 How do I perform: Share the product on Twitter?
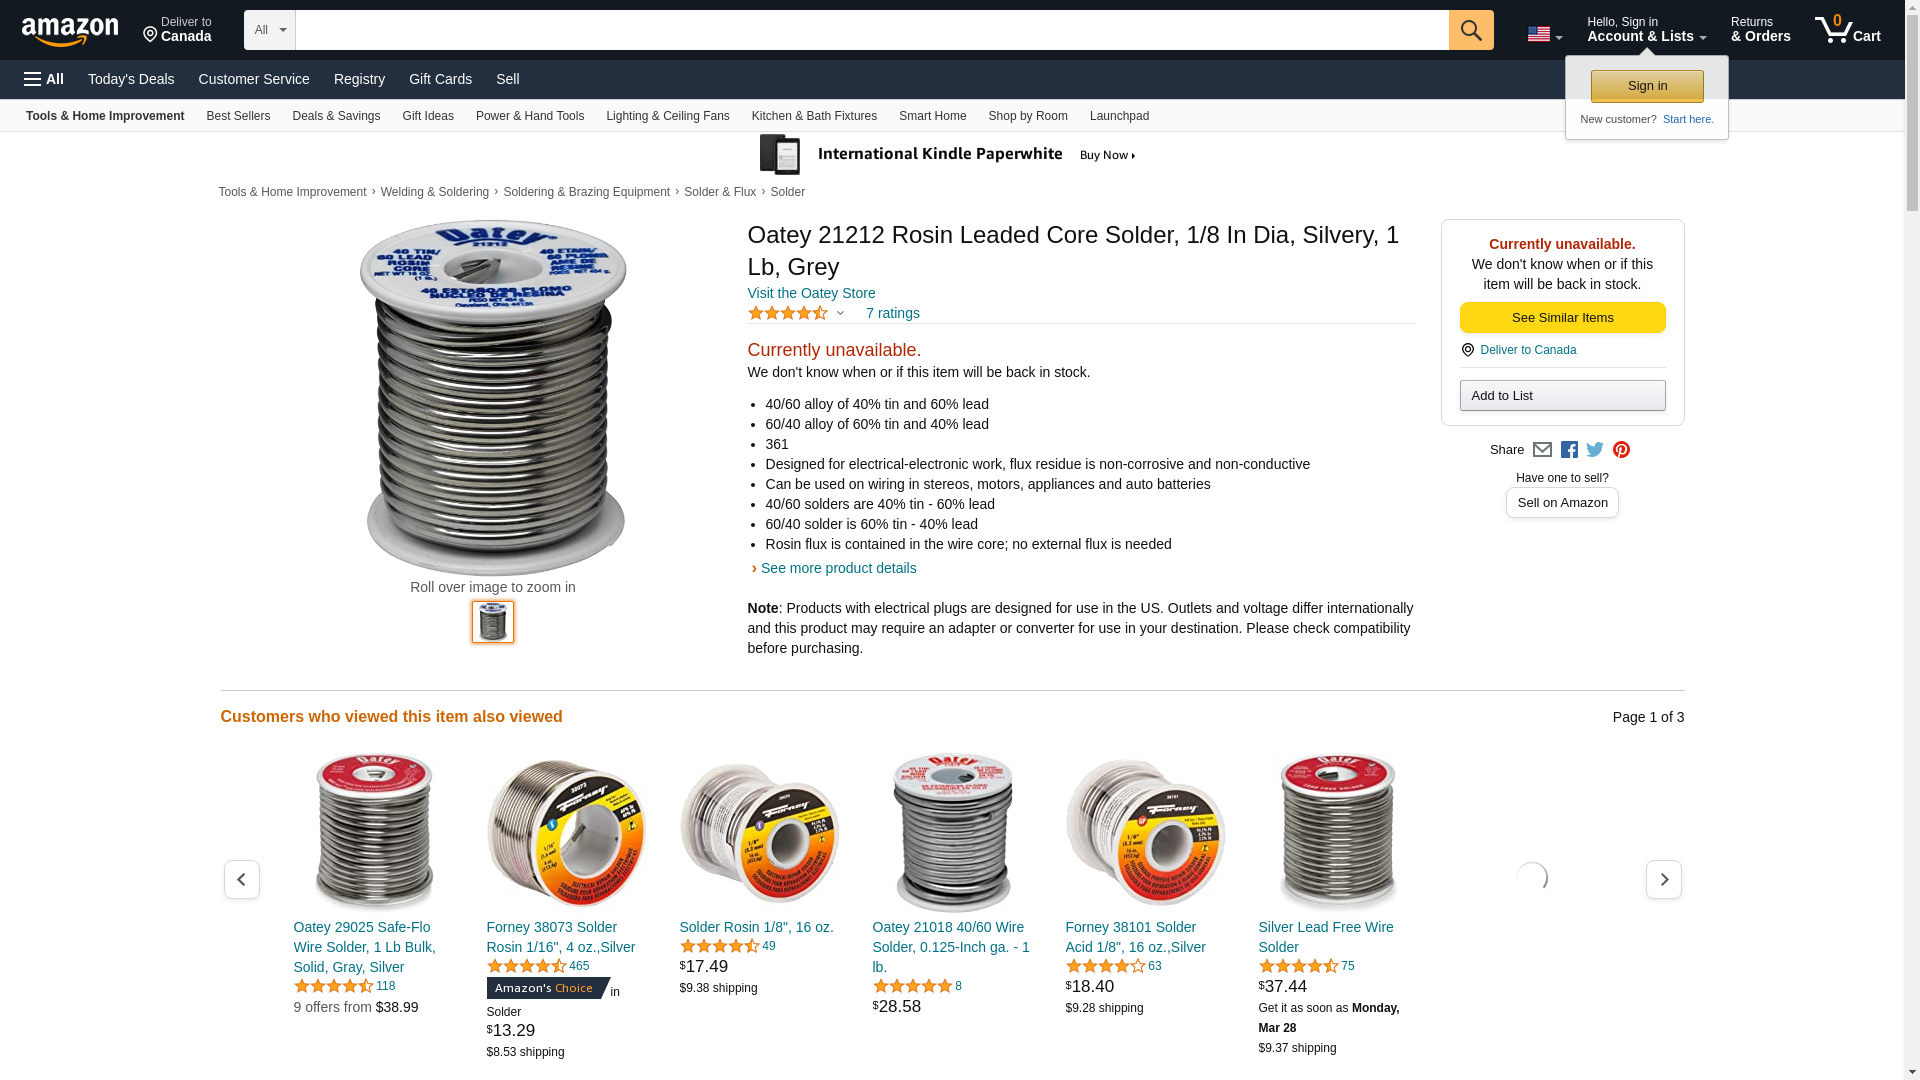pyautogui.click(x=1595, y=450)
